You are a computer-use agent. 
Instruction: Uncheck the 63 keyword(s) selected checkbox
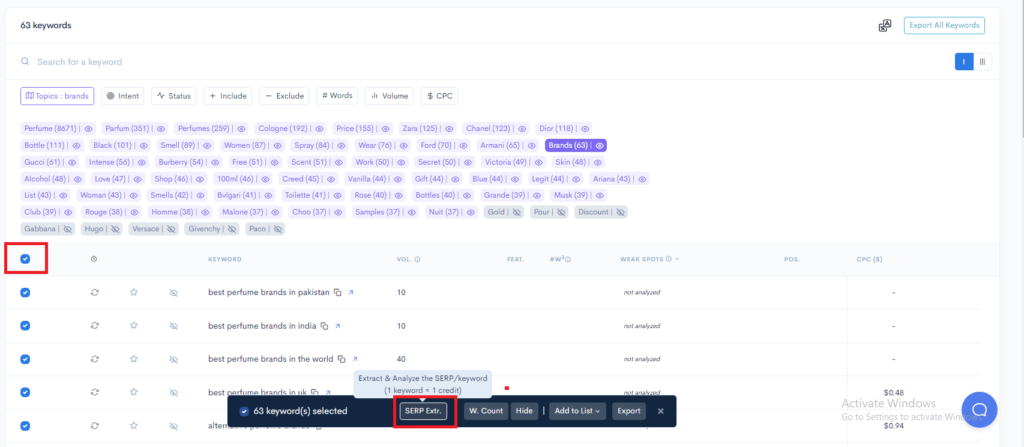244,411
